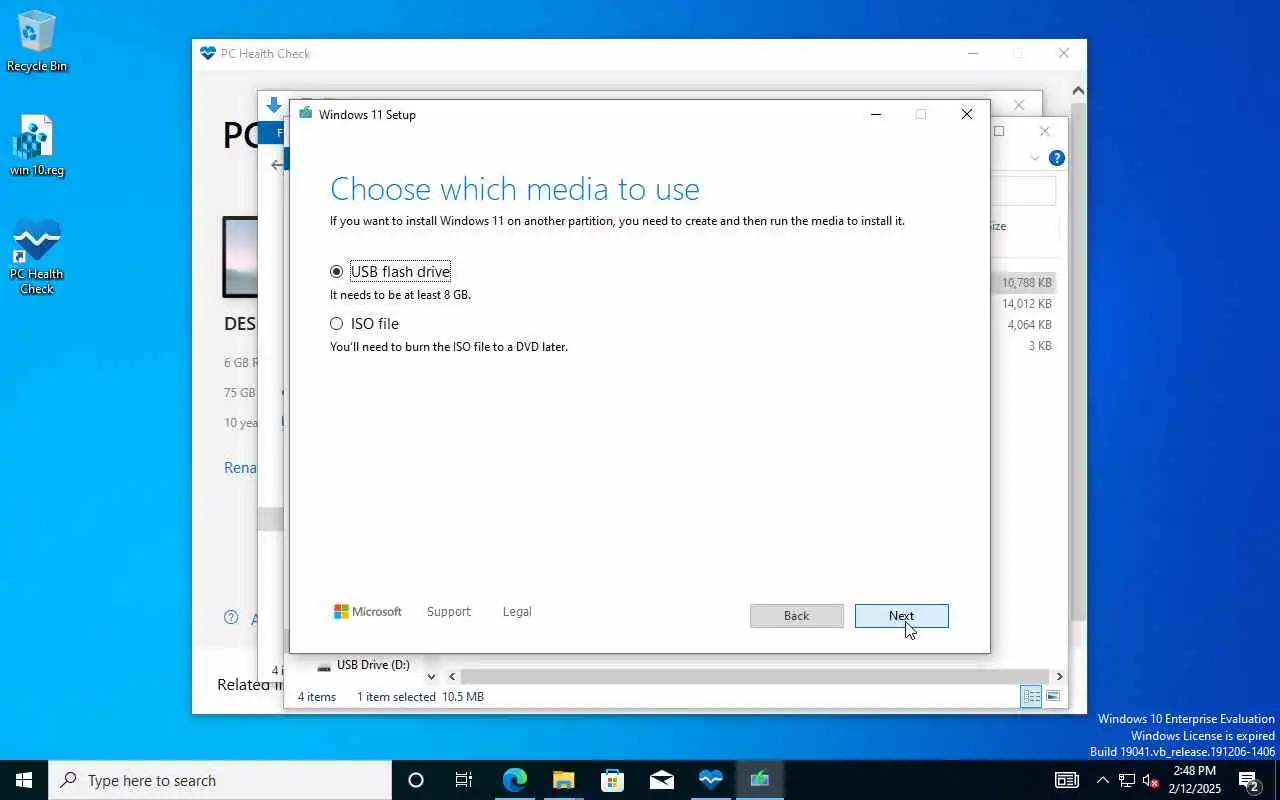Select the 10,788 KB file row
This screenshot has width=1280, height=800.
click(1023, 283)
